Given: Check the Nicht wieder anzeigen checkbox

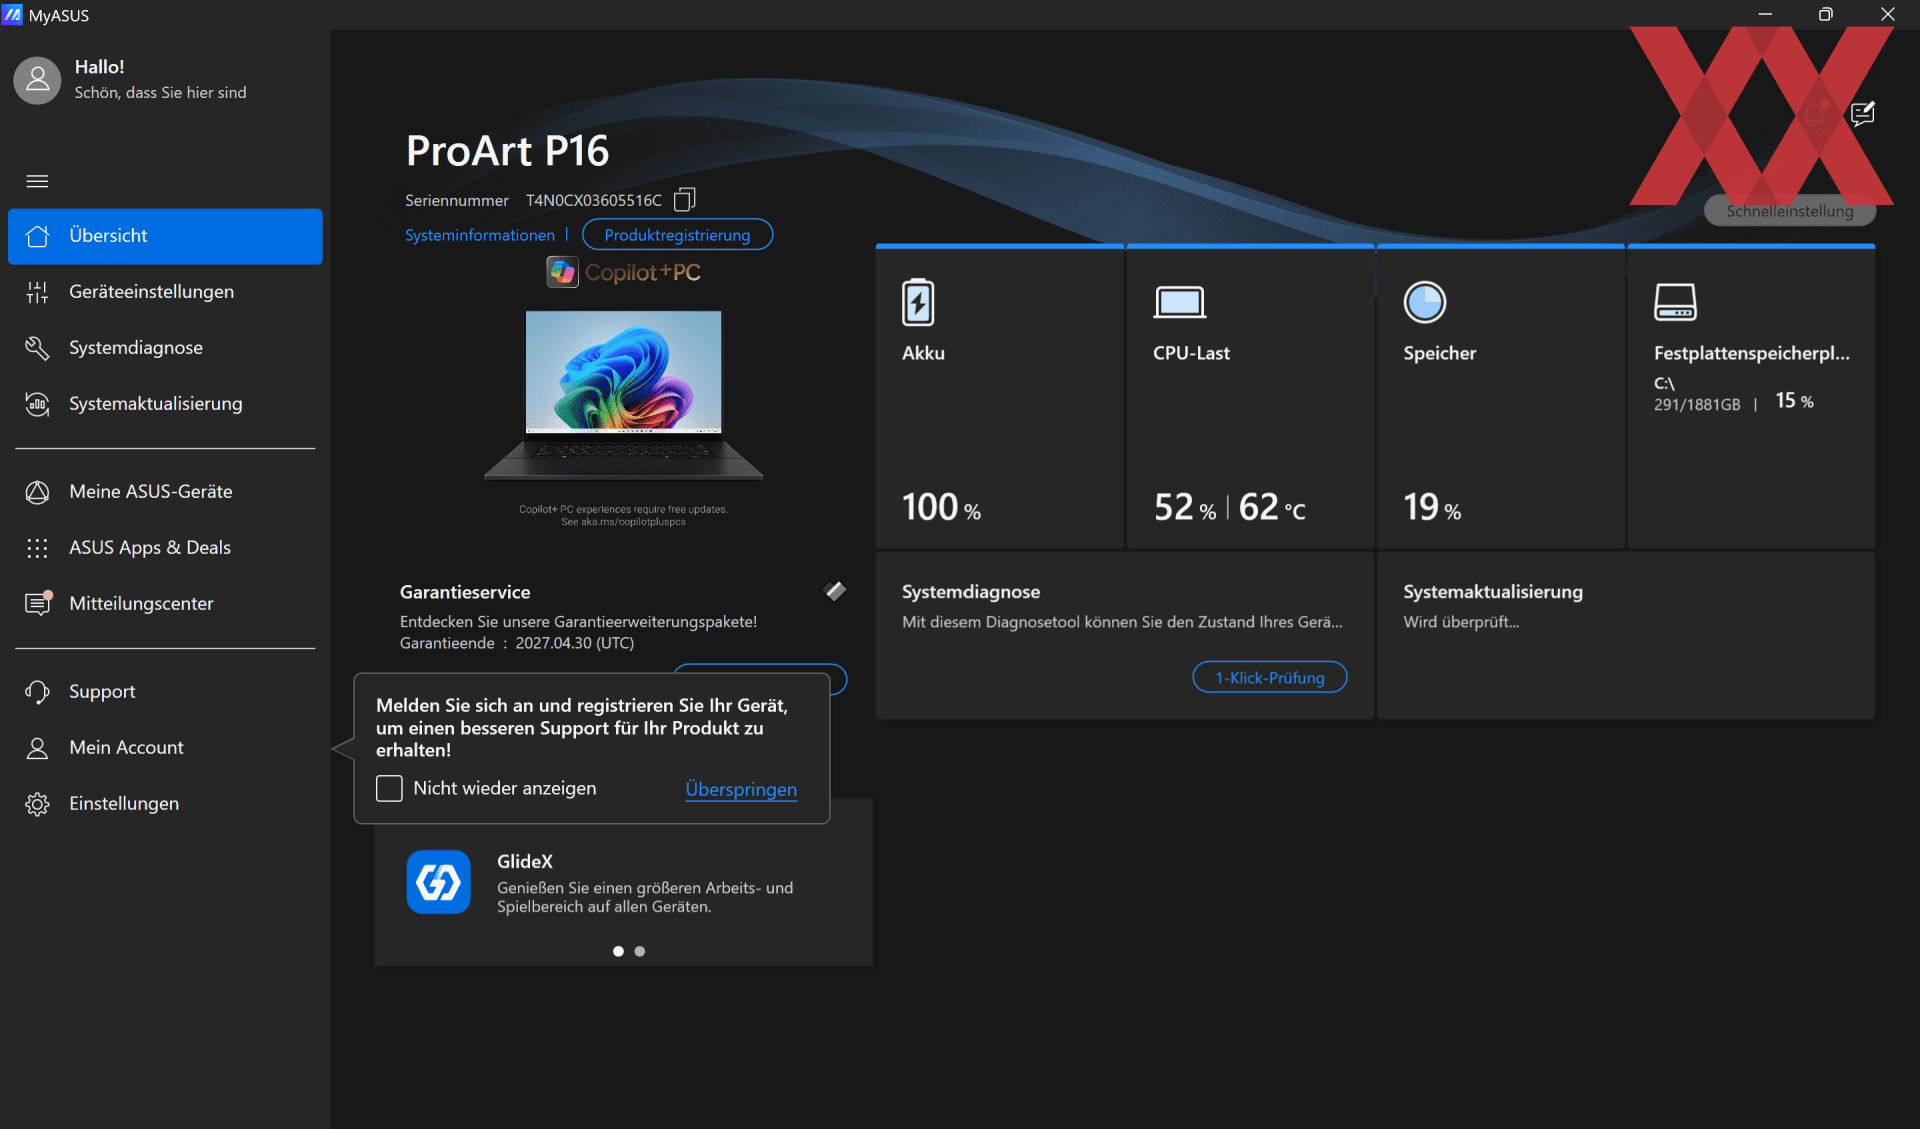Looking at the screenshot, I should click(x=389, y=788).
